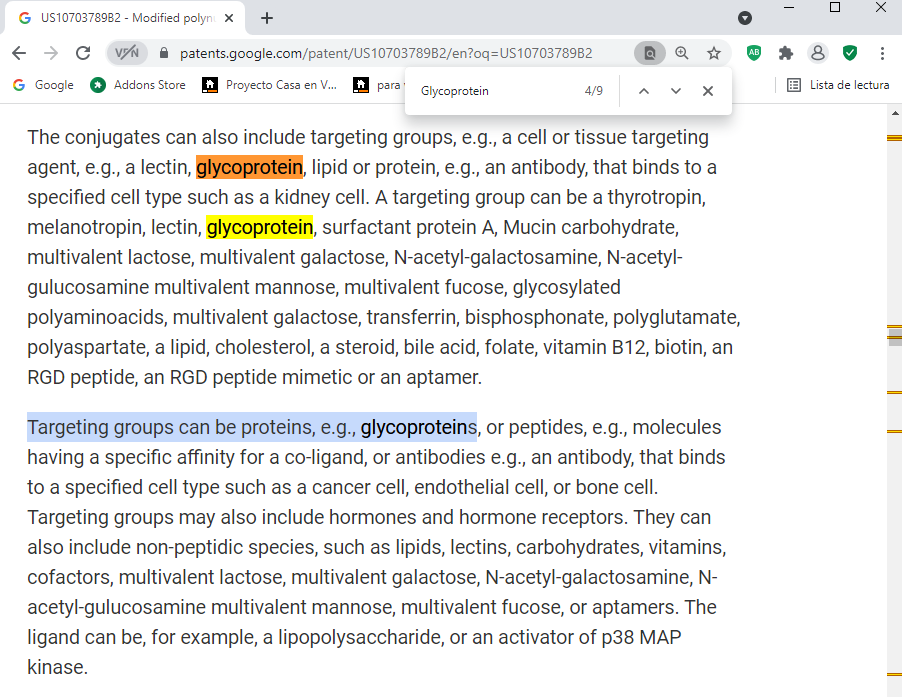Click the zoom magnifier icon in address bar
Viewport: 902px width, 697px height.
click(x=682, y=53)
